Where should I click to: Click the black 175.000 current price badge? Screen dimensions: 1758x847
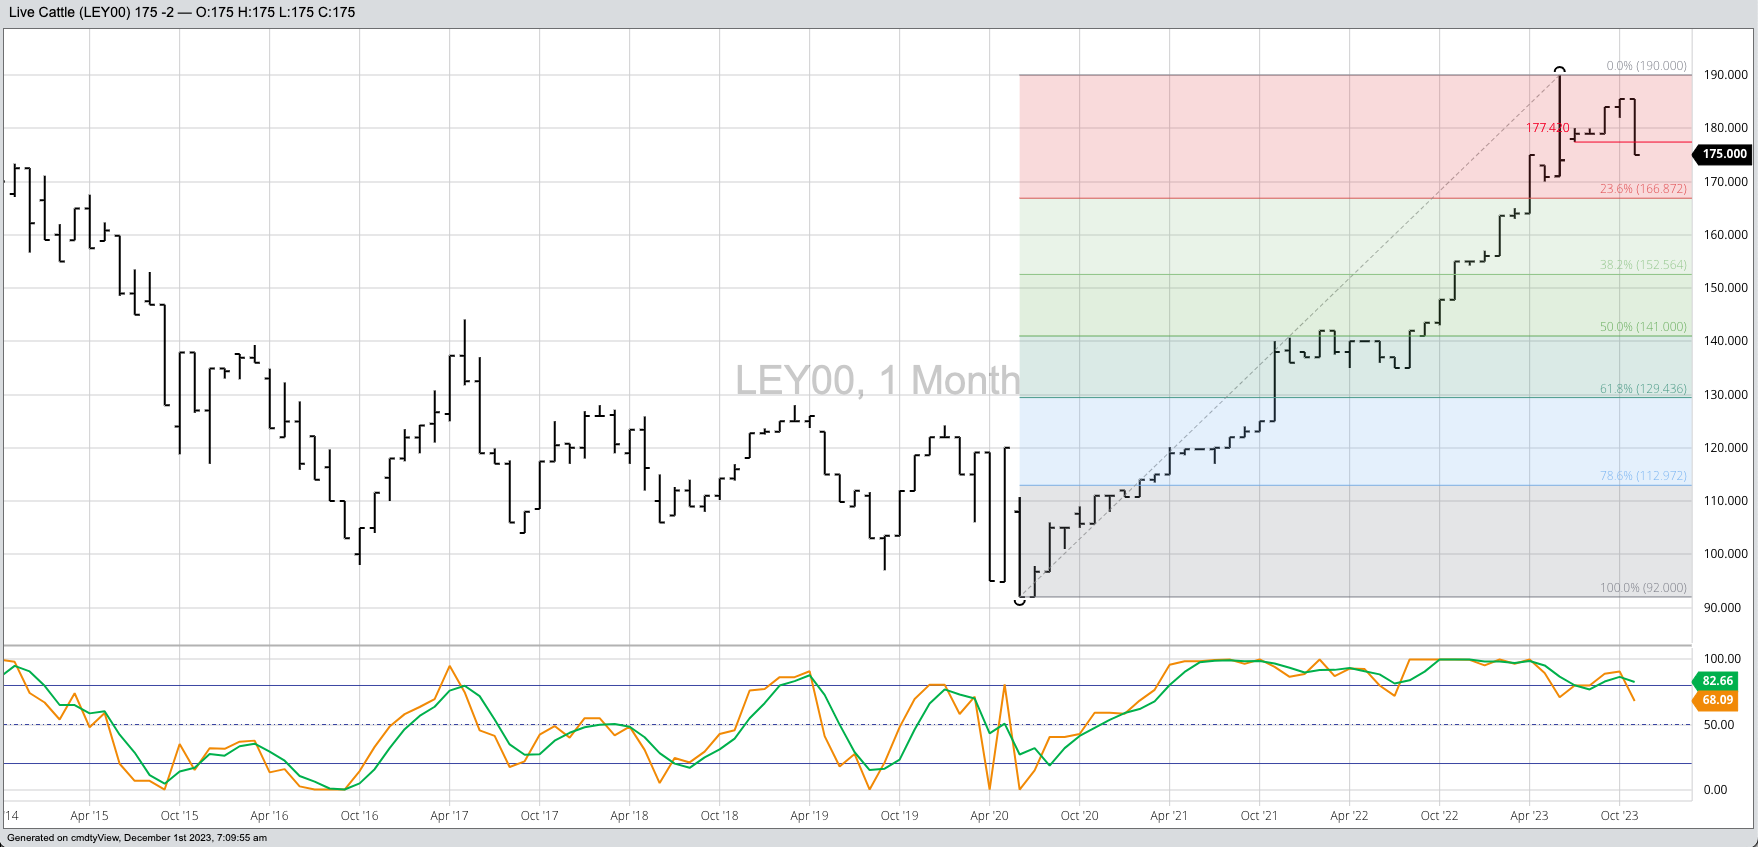[1724, 154]
